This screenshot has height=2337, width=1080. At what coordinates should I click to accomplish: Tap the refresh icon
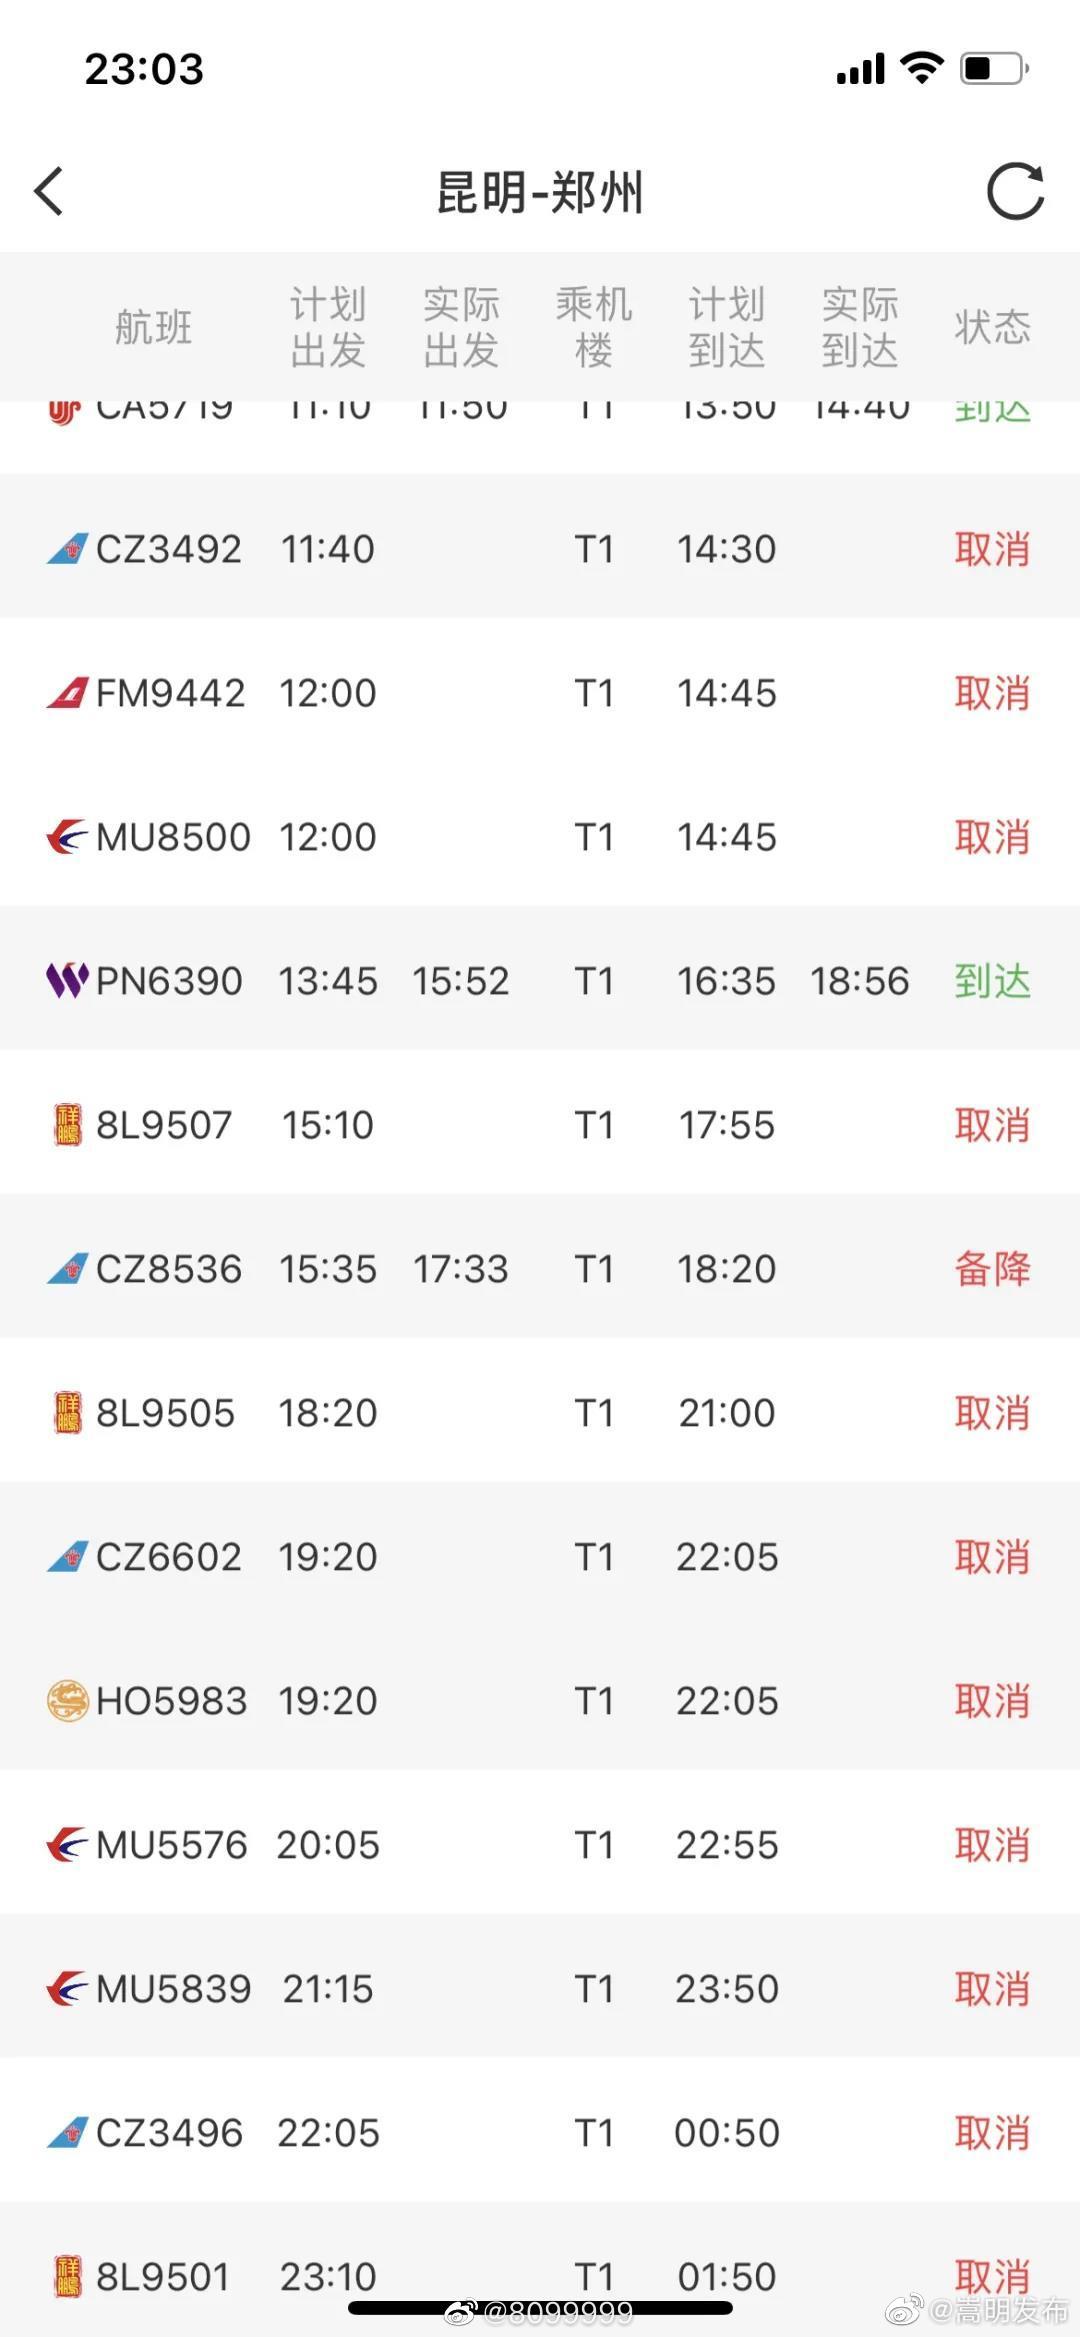1015,191
